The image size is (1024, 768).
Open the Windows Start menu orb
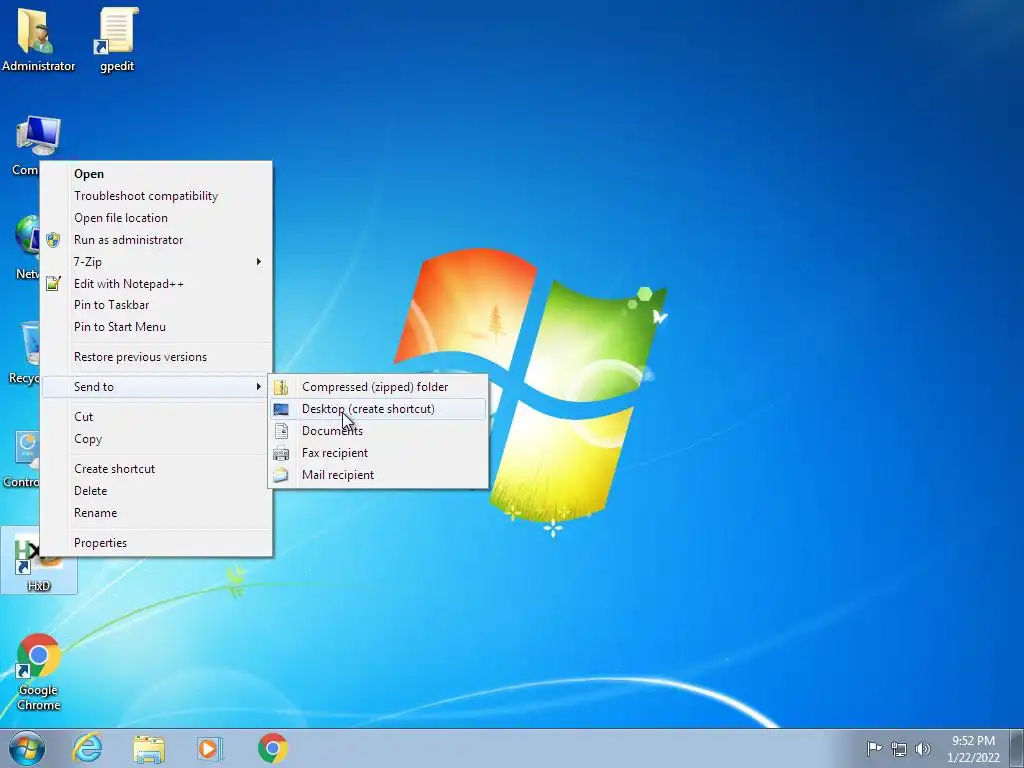tap(27, 748)
